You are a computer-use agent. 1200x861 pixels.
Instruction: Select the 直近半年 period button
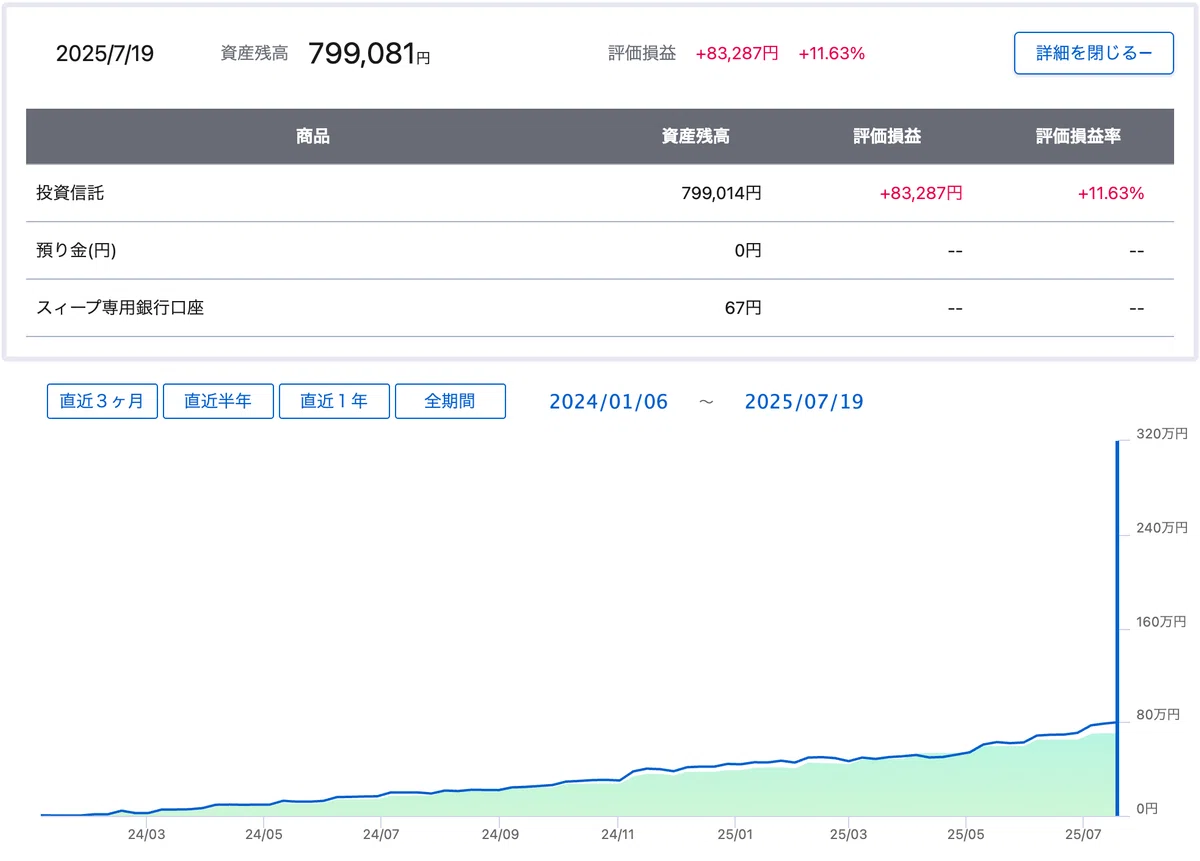coord(218,401)
